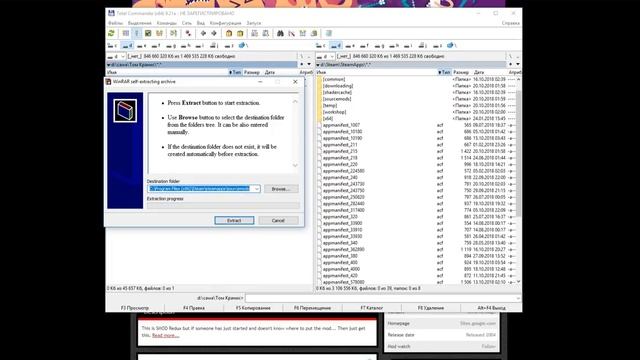Click right panel vertical scrollbar
Screen dimensions: 640x360
coord(518,180)
